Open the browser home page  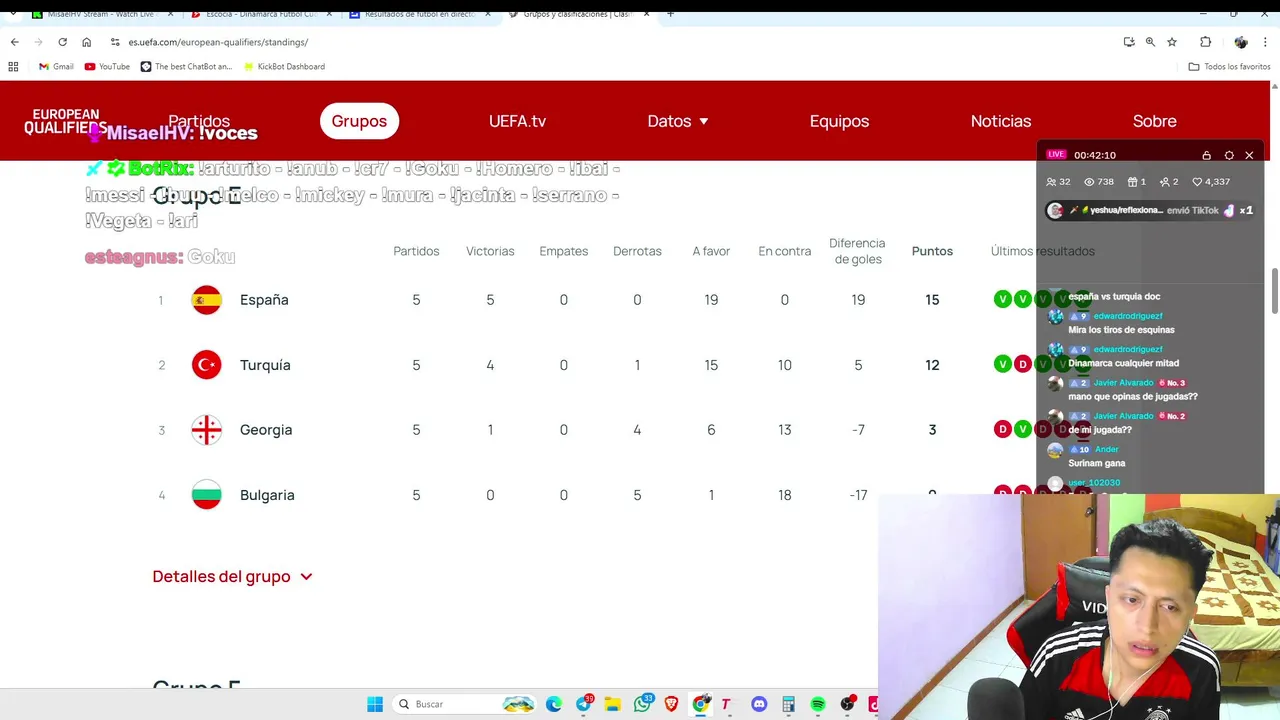[x=86, y=42]
